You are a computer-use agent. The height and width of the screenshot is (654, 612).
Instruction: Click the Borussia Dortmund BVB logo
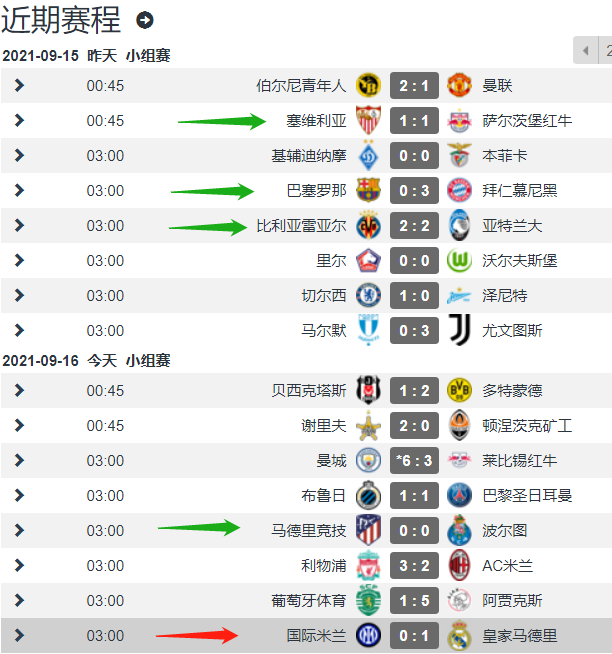(459, 390)
